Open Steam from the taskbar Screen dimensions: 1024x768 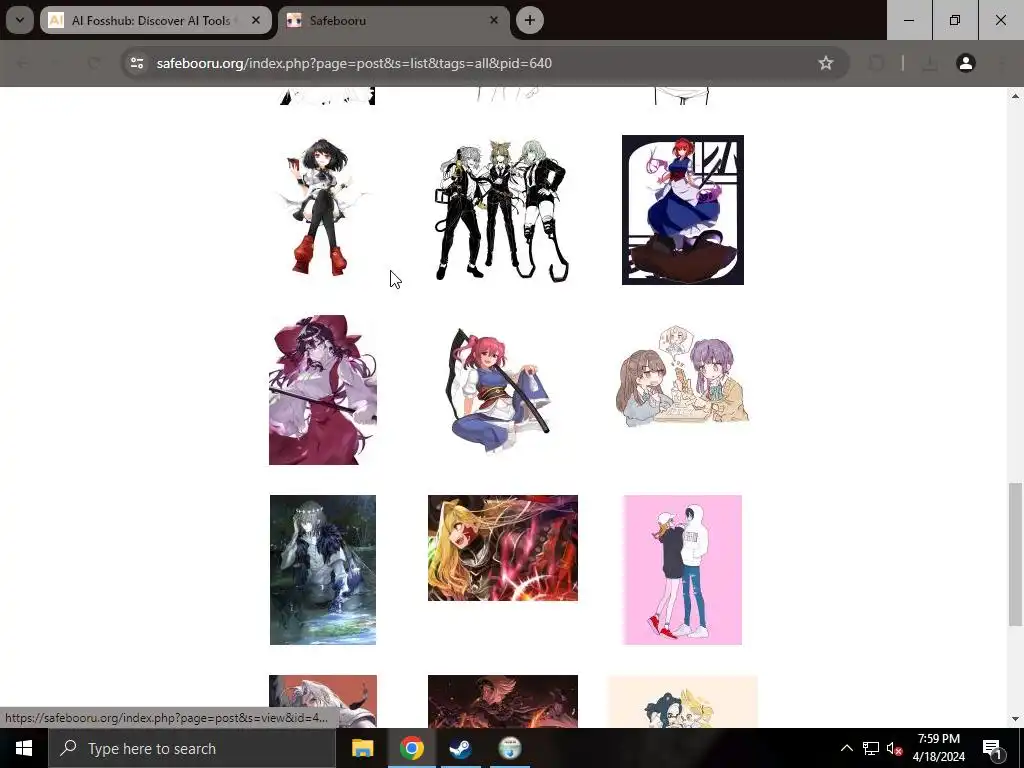tap(460, 748)
